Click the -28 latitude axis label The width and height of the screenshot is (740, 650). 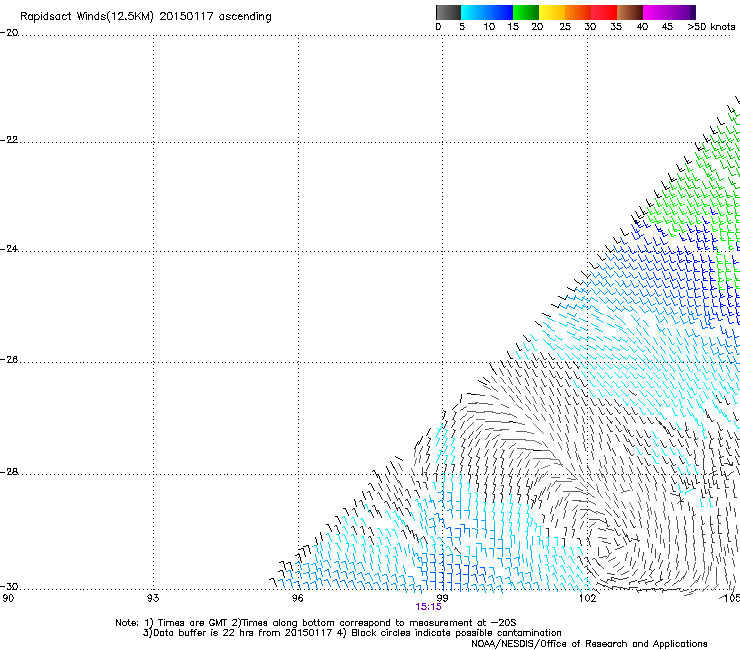click(x=9, y=472)
